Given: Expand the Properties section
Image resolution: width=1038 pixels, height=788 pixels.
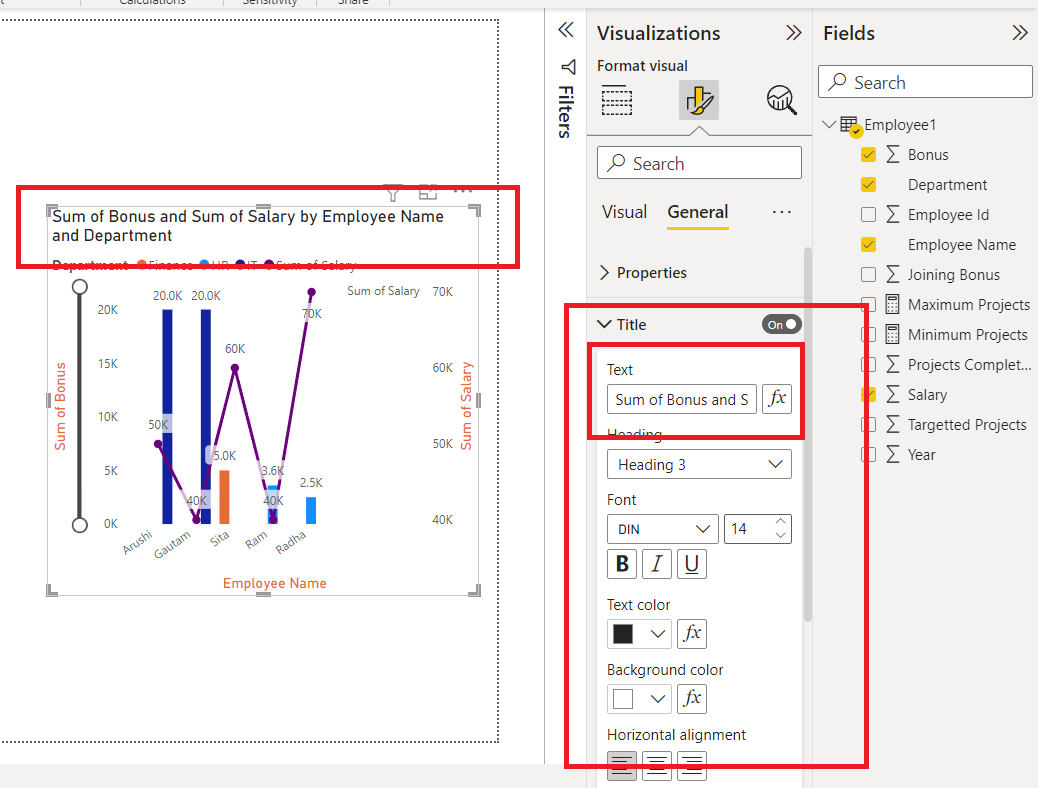Looking at the screenshot, I should (x=643, y=273).
